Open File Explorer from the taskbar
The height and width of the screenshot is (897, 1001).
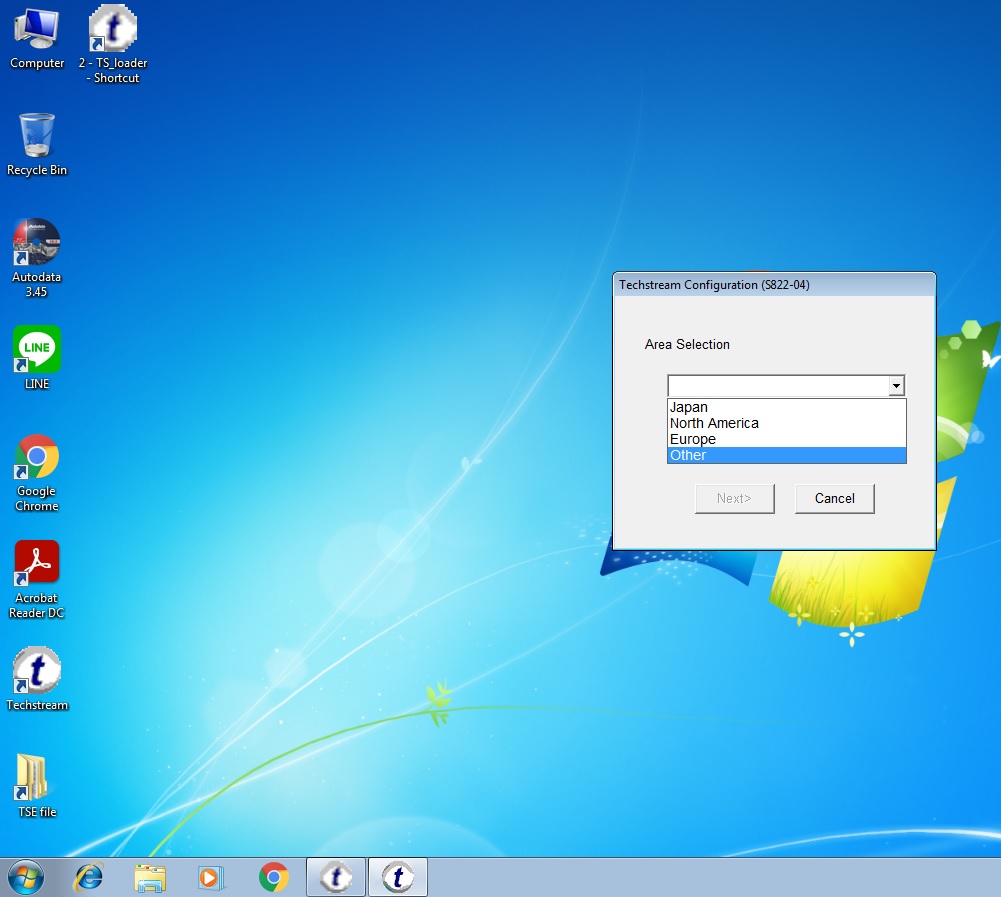click(150, 877)
